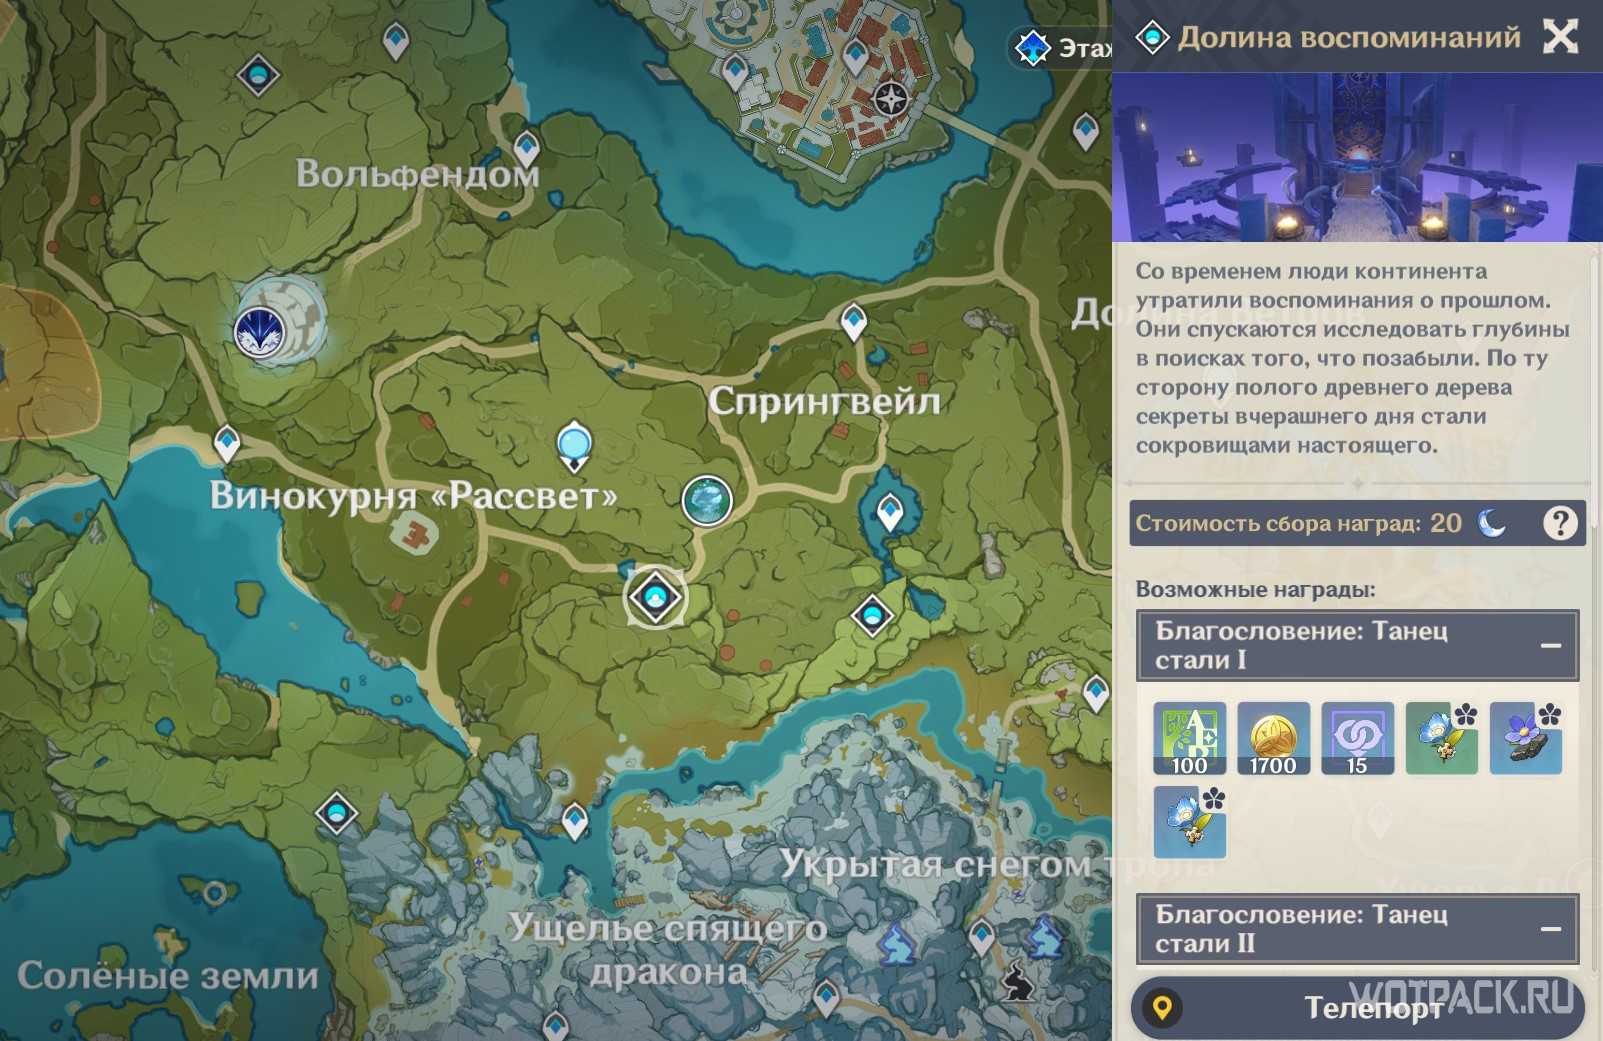Click the domain diamond icon beside the title
Viewport: 1603px width, 1041px height.
pos(1152,38)
